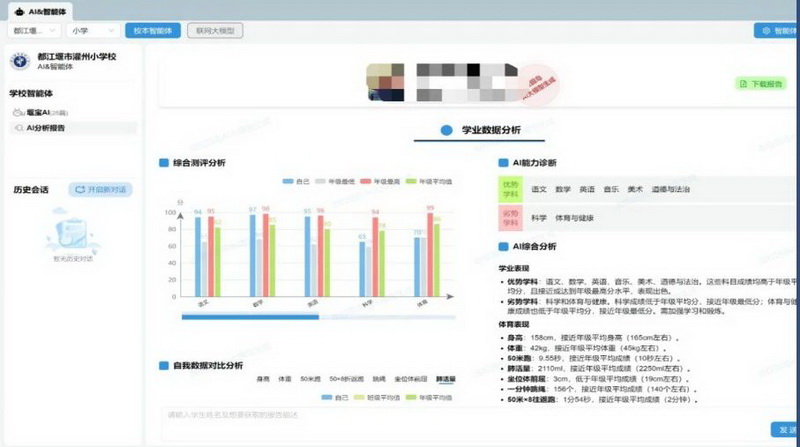Click the 发送 send button
Screen dimensions: 800x447
(784, 429)
